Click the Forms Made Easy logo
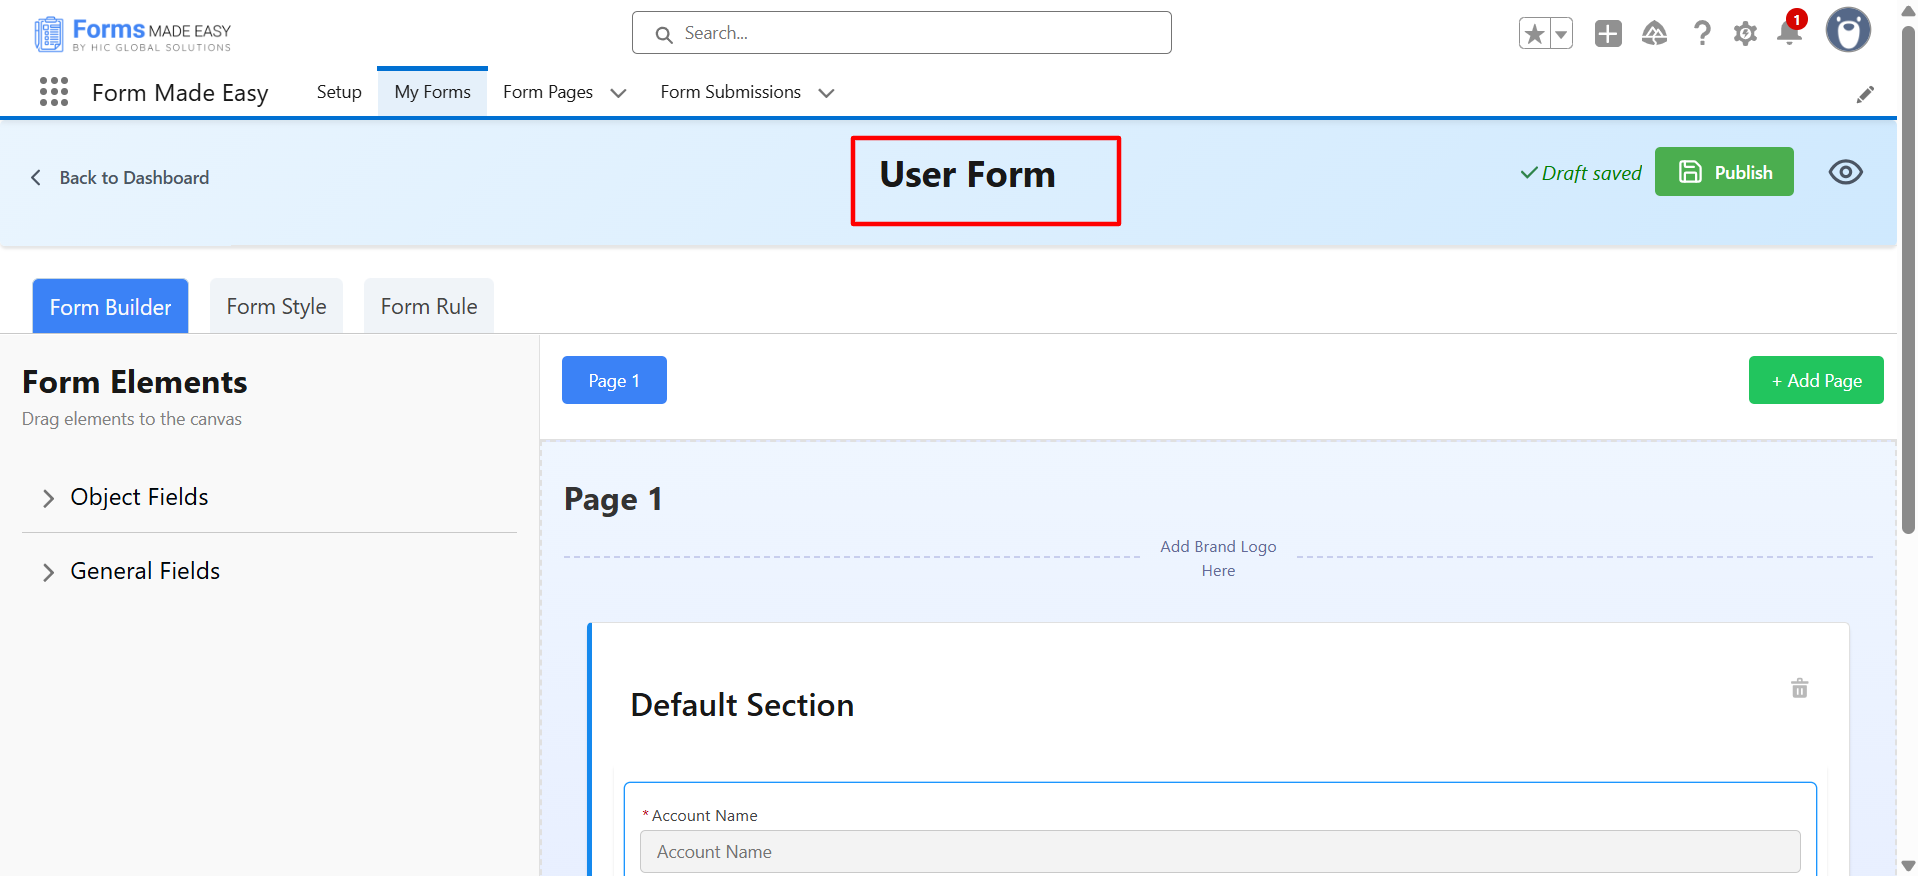The image size is (1918, 876). click(x=133, y=34)
